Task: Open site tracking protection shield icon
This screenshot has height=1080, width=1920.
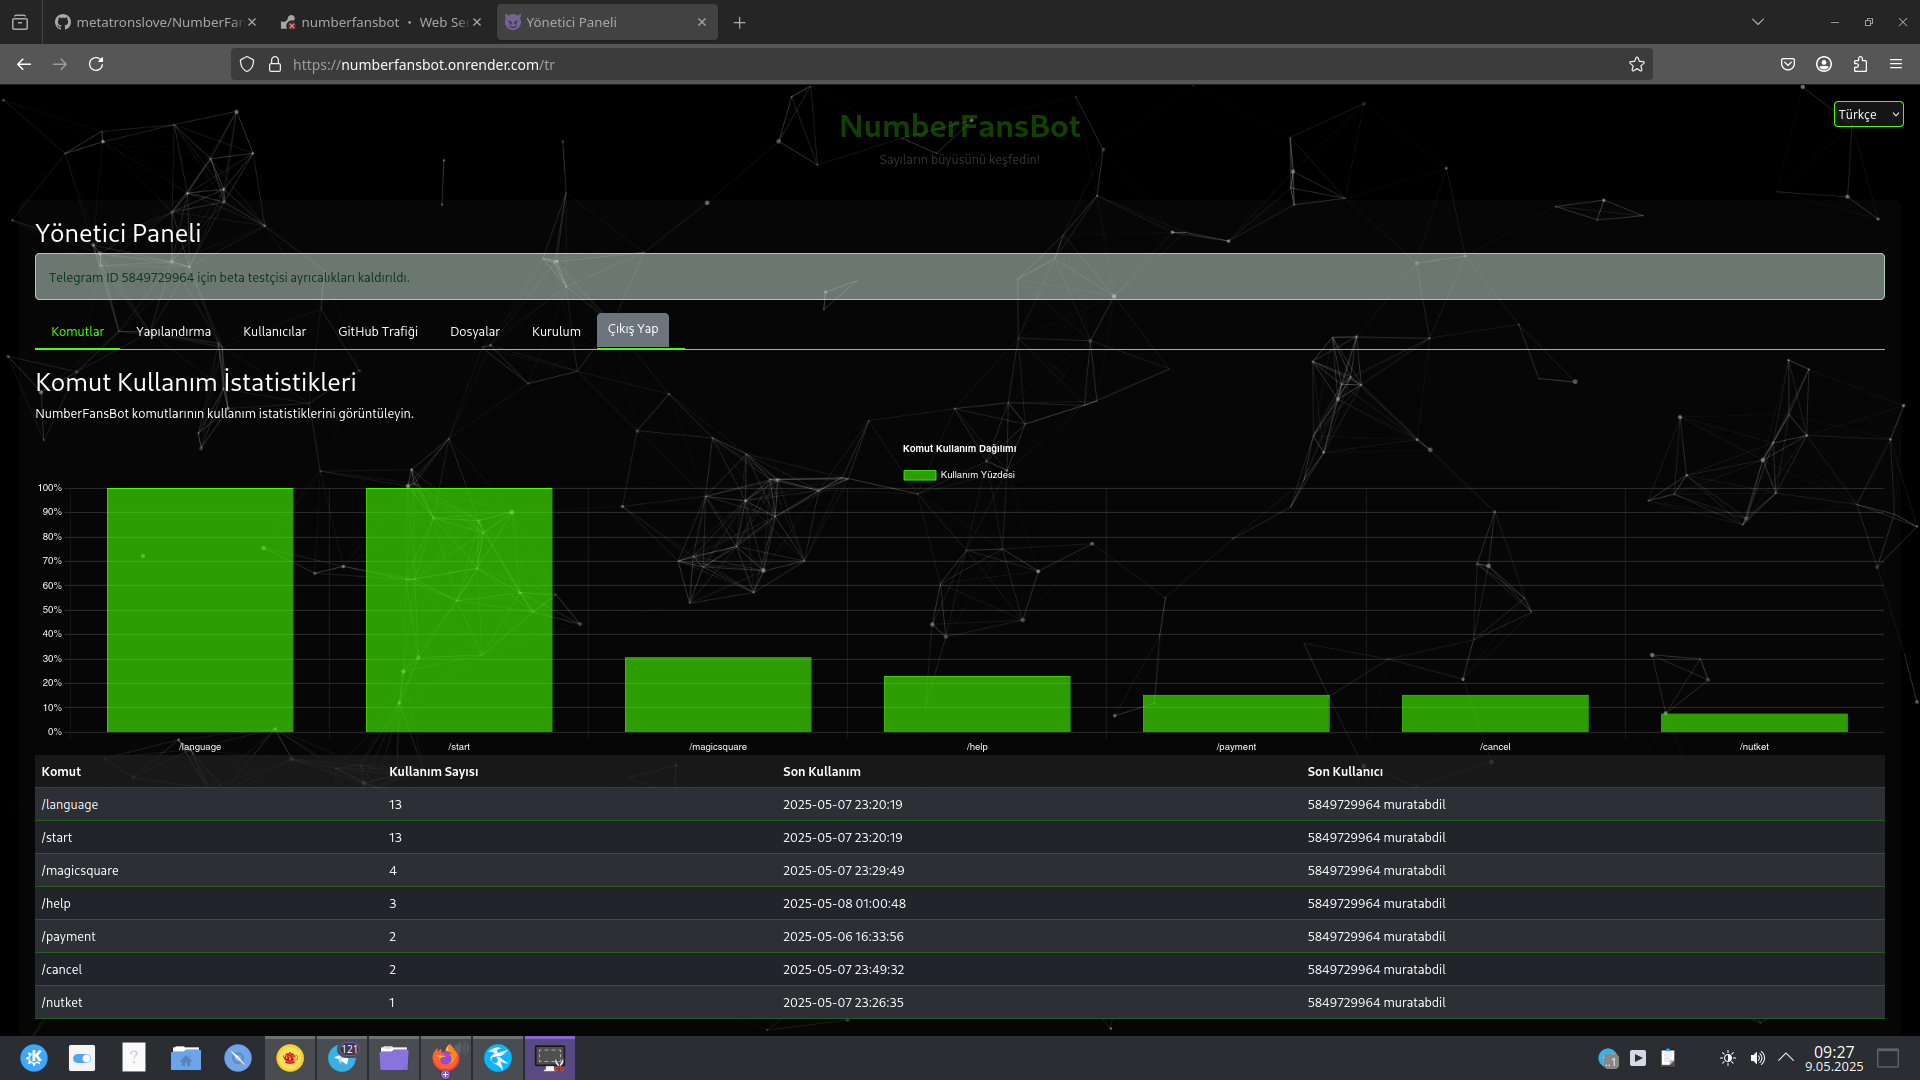Action: tap(247, 64)
